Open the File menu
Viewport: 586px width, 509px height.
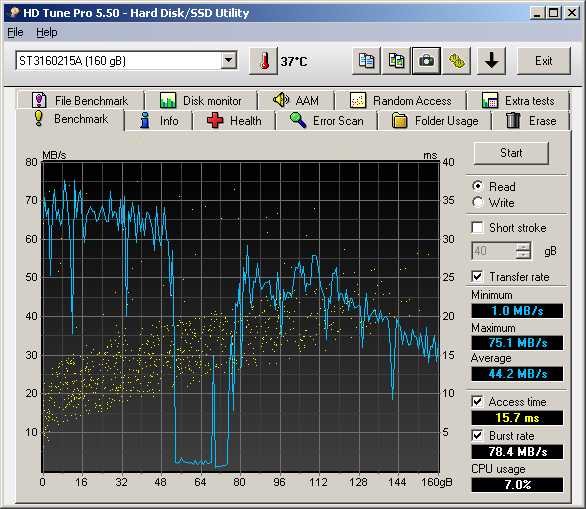15,33
